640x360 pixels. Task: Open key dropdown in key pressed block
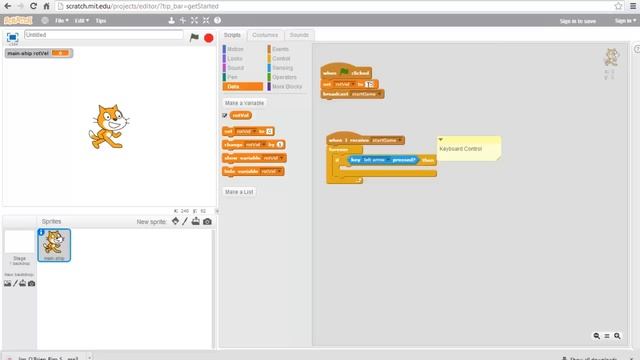pyautogui.click(x=388, y=160)
